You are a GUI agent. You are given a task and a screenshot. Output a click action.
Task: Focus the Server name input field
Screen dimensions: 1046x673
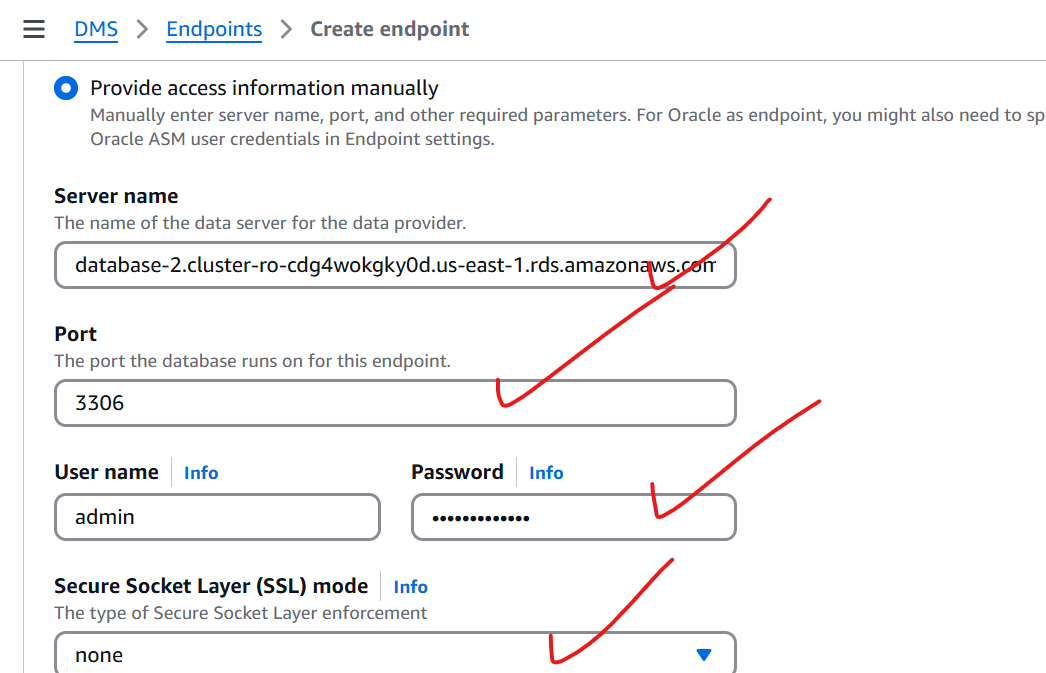[395, 265]
